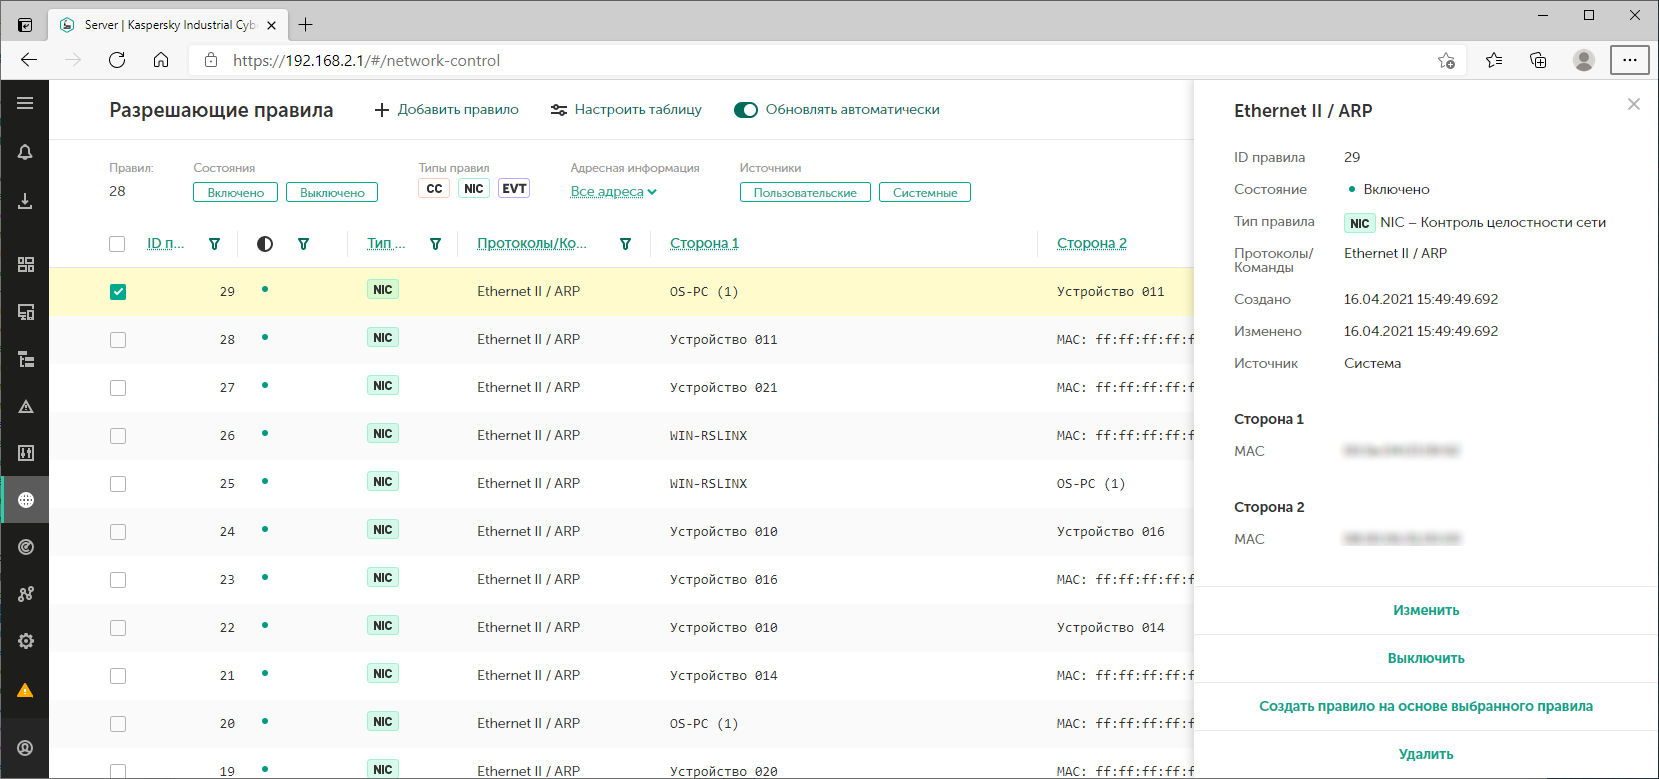Open Настроить таблицу settings
This screenshot has width=1659, height=779.
point(626,110)
